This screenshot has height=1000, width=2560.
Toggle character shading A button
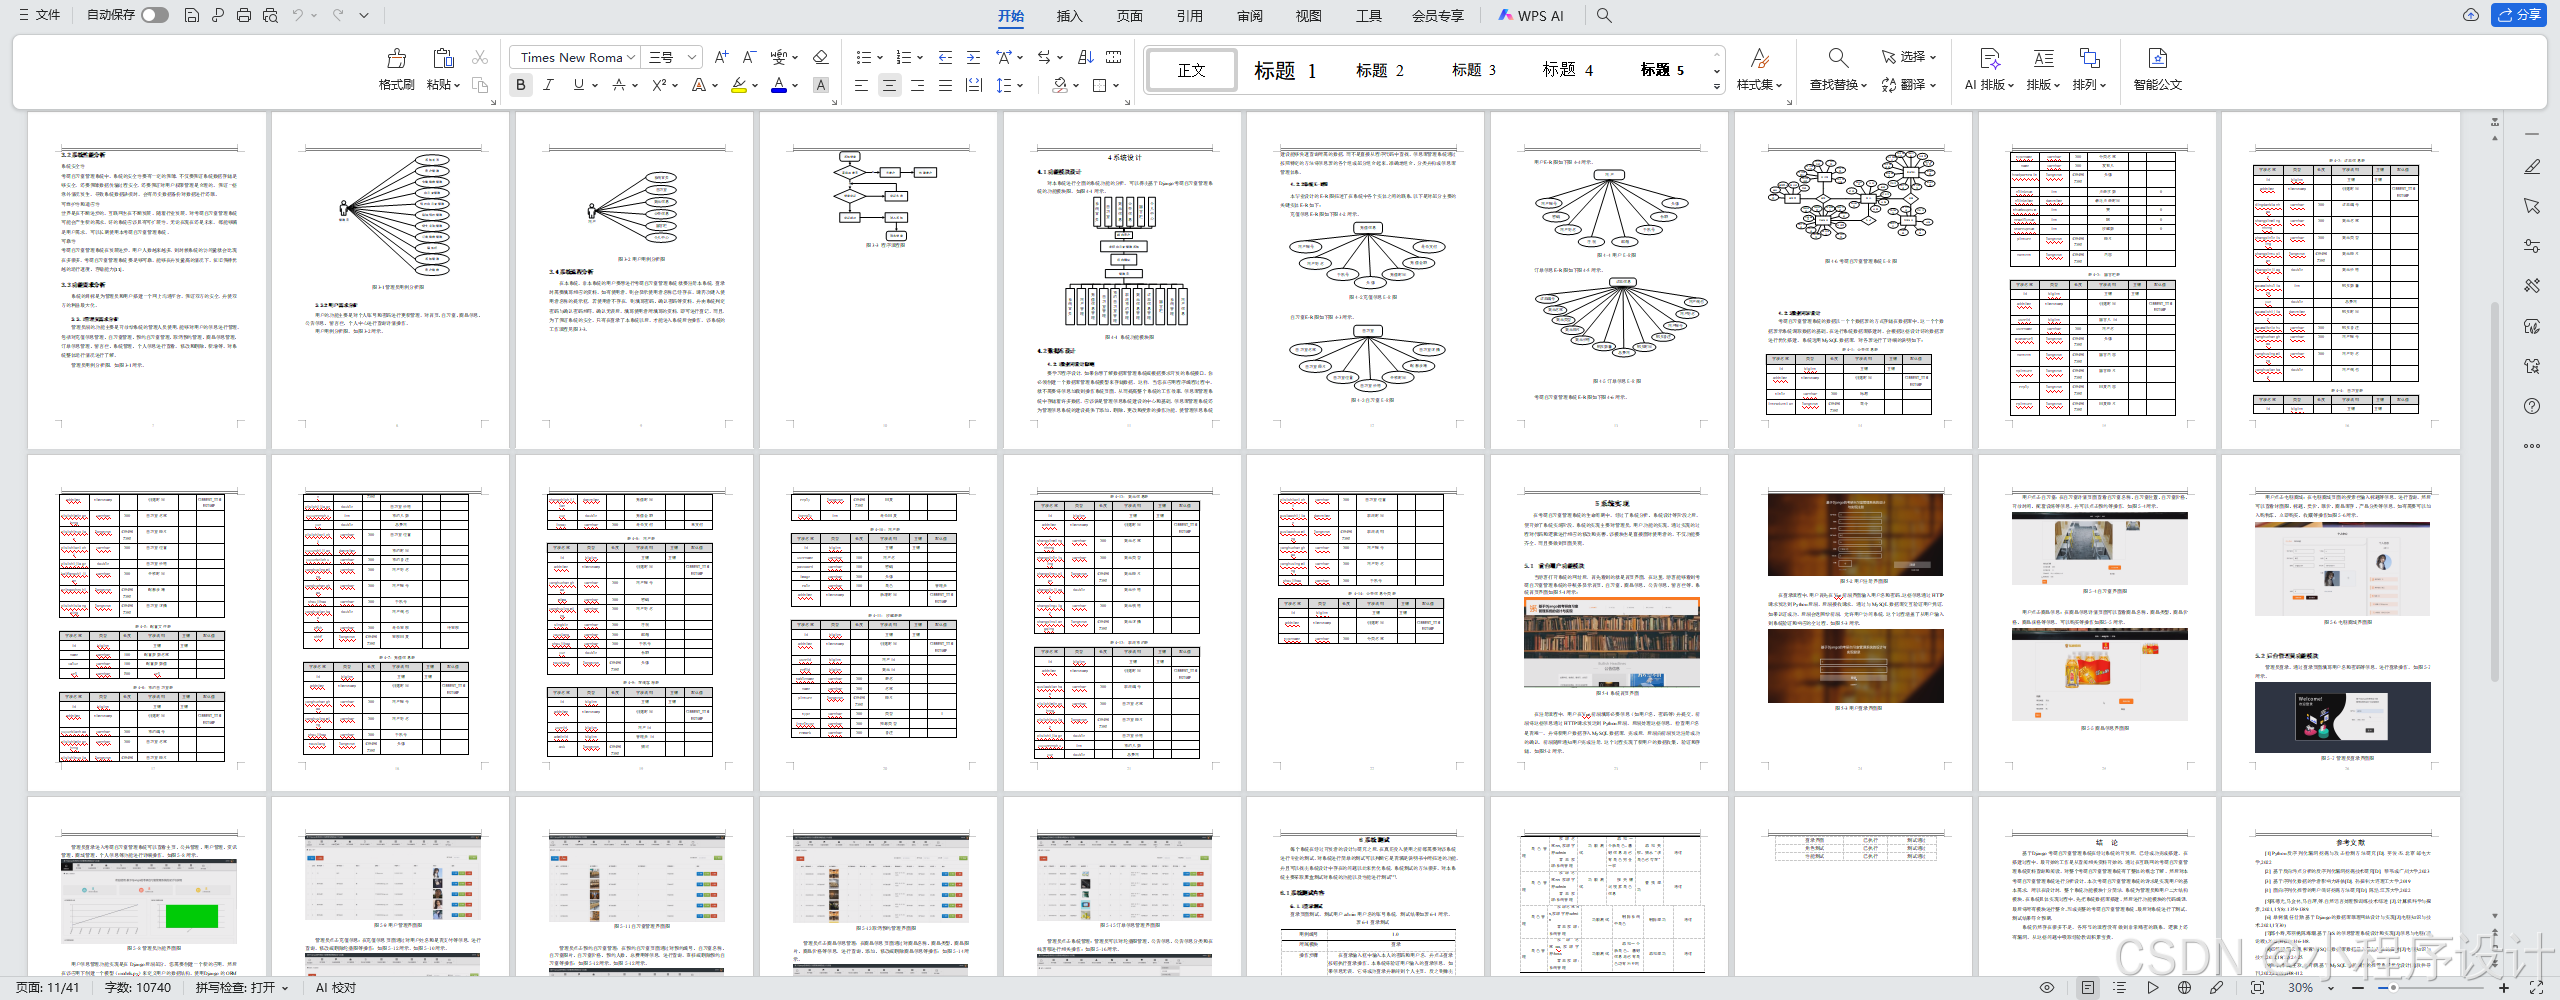[820, 85]
